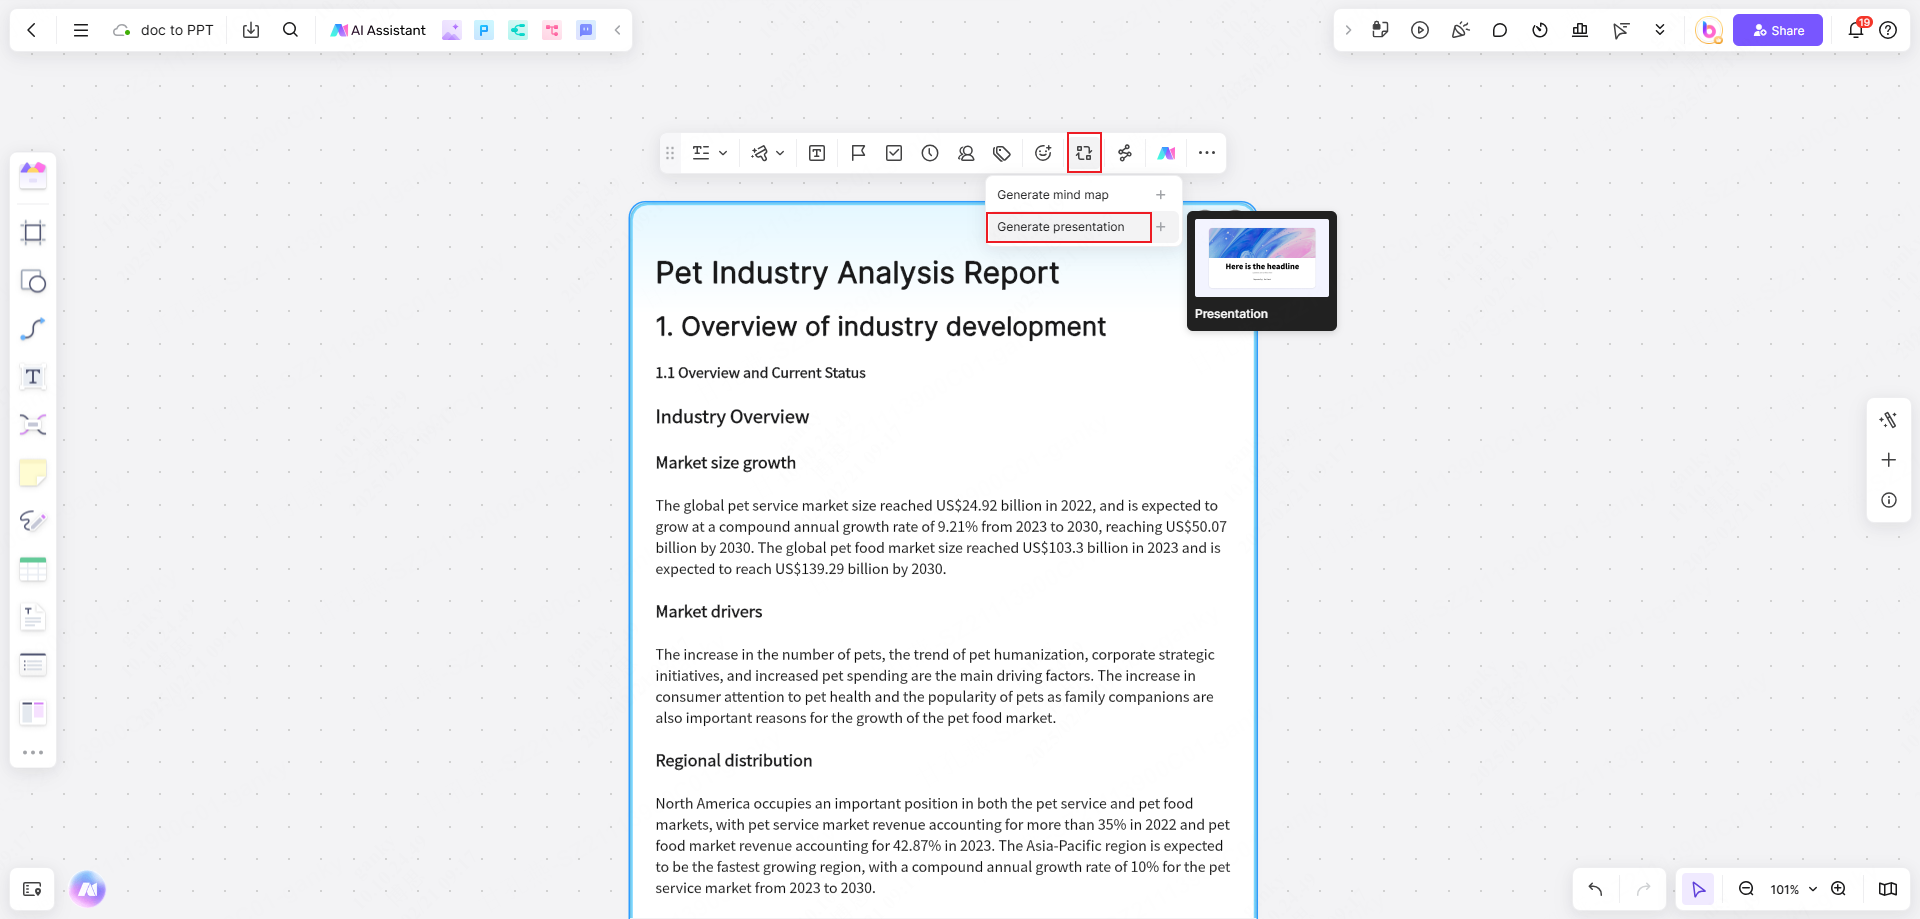1920x919 pixels.
Task: Click the AI icon in floating toolbar
Action: point(1166,153)
